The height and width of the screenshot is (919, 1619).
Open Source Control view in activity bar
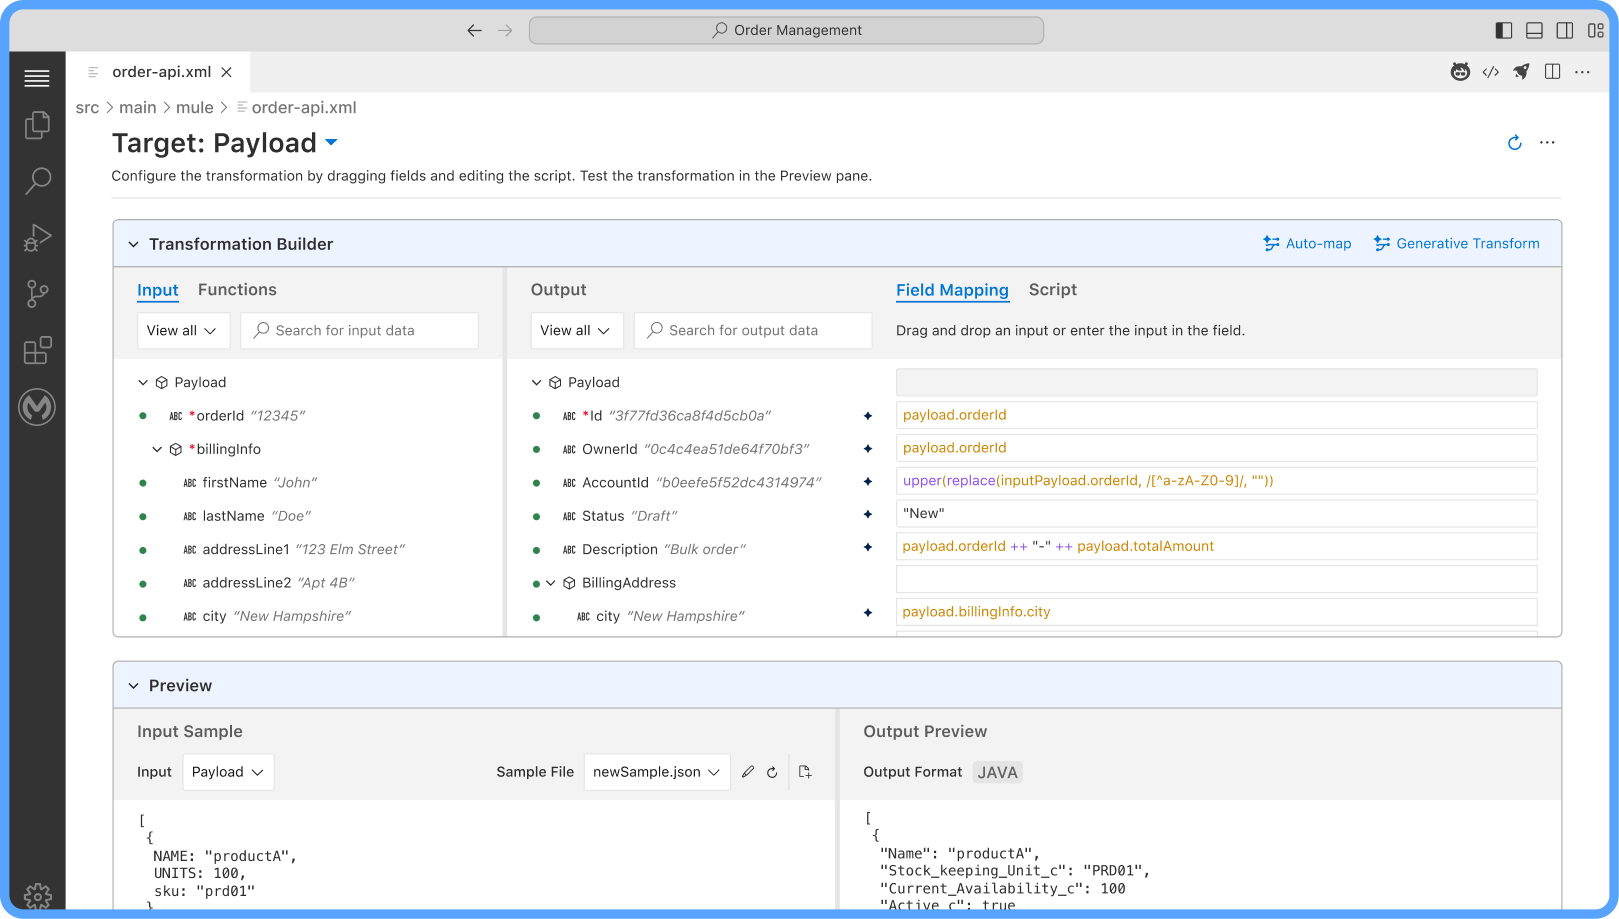pos(37,294)
